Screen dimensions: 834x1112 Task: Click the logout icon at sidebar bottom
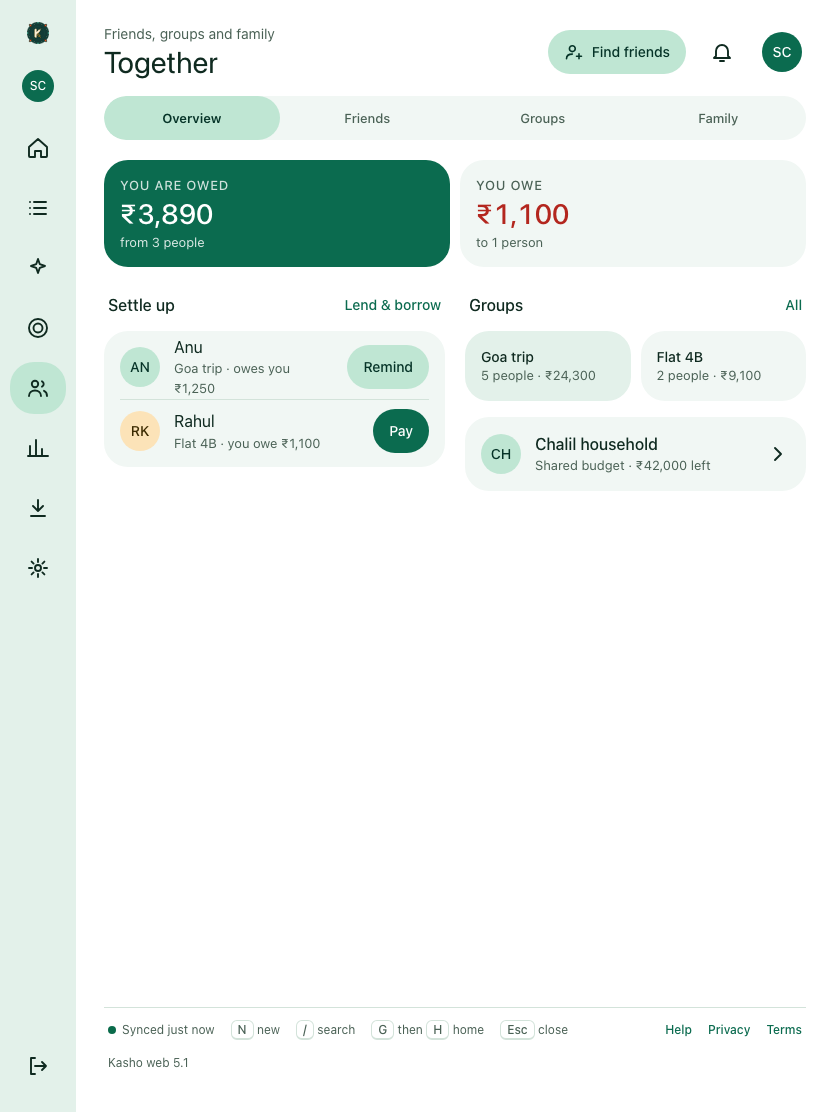coord(38,1066)
